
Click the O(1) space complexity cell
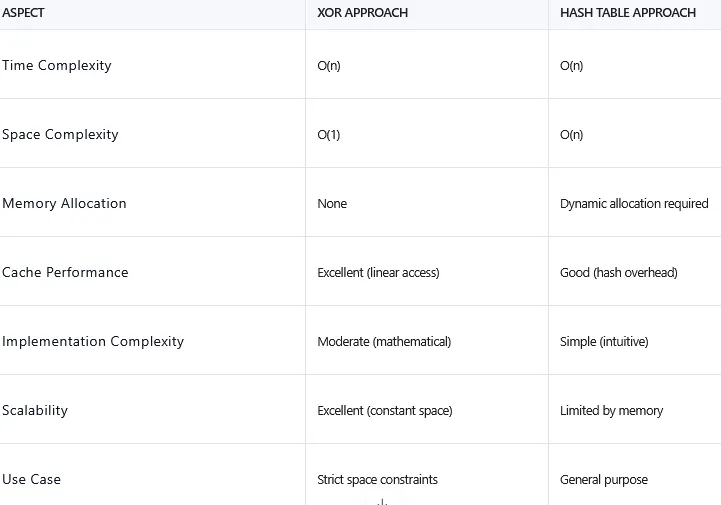pyautogui.click(x=329, y=135)
